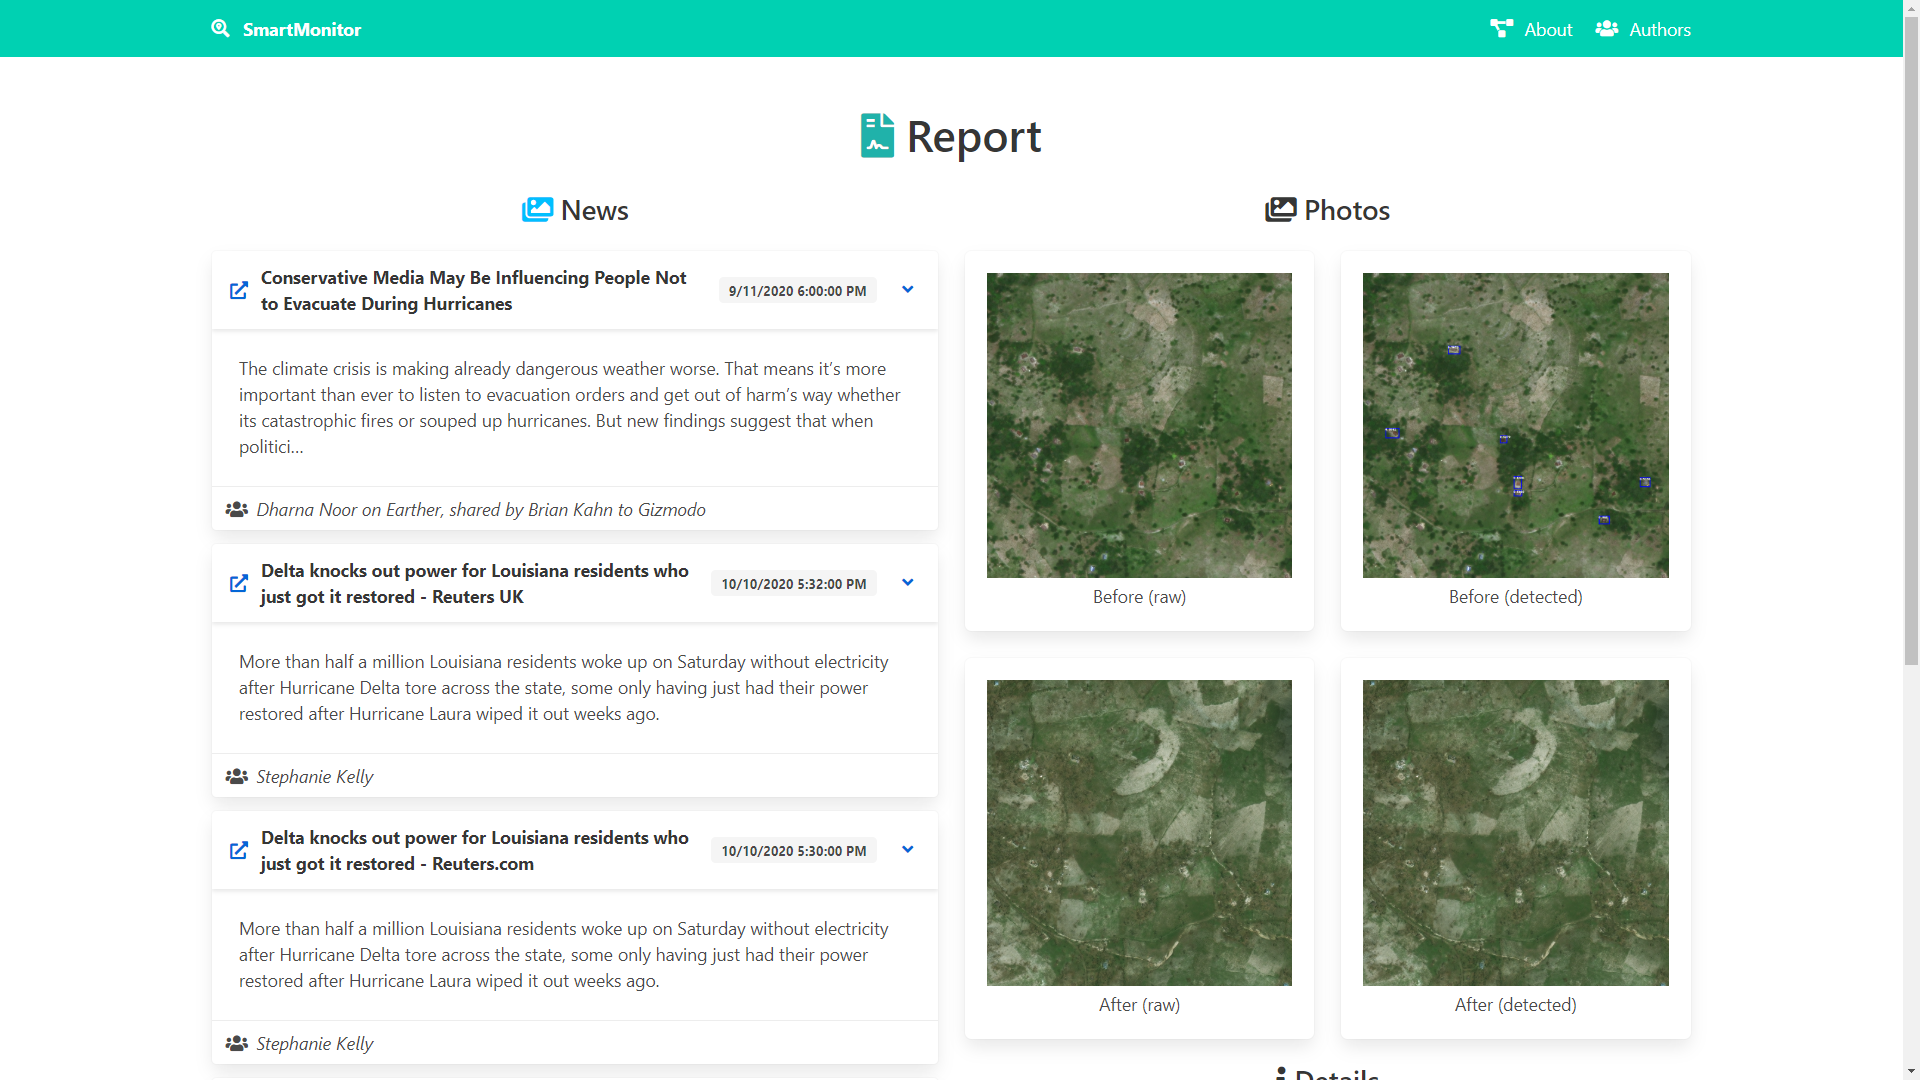Click the SmartMonitor magnifier logo icon

(x=220, y=28)
